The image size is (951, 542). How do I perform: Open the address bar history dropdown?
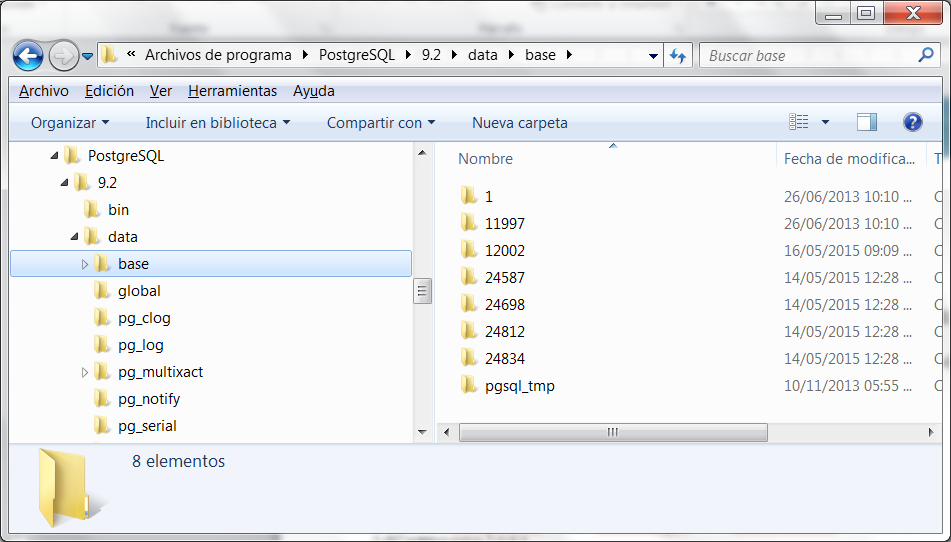click(653, 55)
